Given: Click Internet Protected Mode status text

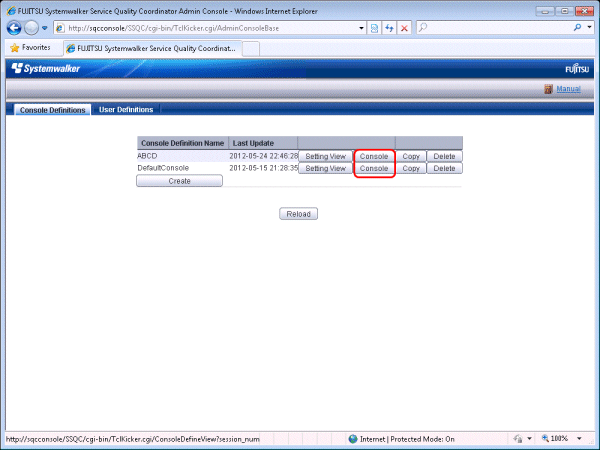Looking at the screenshot, I should coord(407,439).
